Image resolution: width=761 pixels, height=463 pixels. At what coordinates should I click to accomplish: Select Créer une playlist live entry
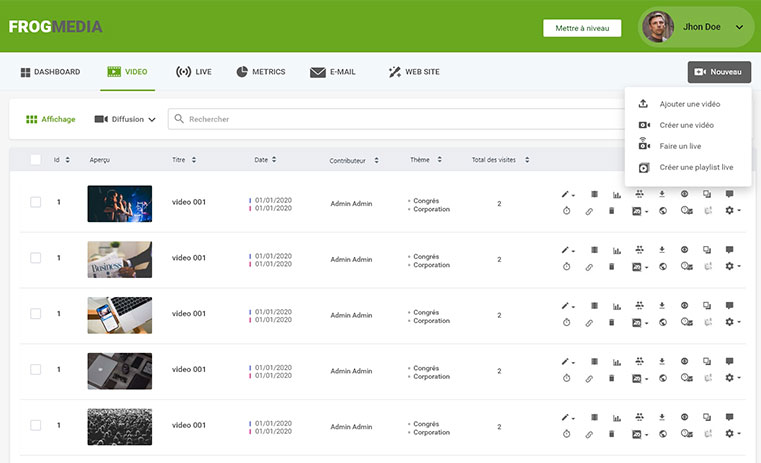688,167
